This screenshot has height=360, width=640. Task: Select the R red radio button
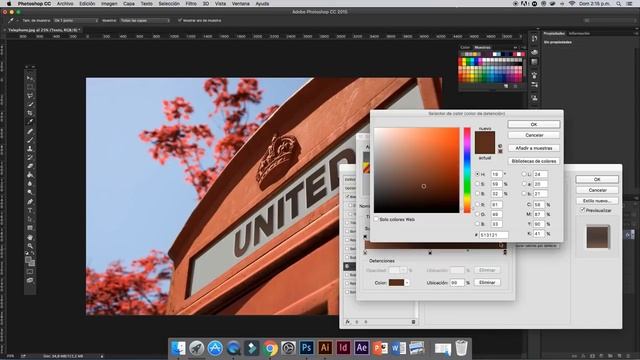[x=477, y=204]
